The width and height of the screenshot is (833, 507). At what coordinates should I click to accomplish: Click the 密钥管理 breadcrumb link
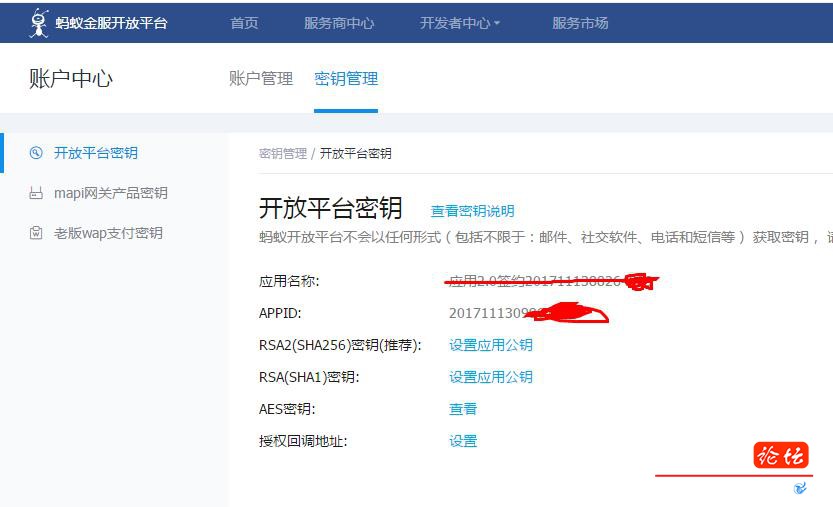283,154
